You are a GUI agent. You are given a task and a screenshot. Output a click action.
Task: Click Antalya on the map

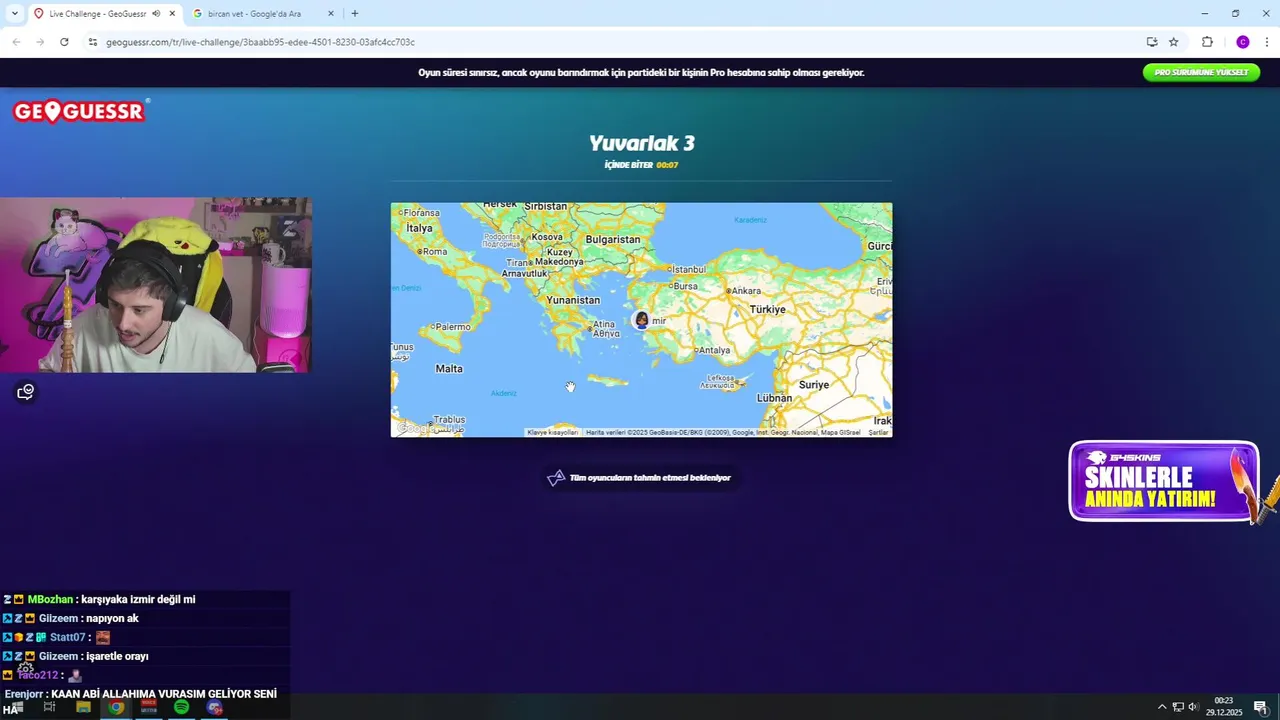(x=713, y=350)
